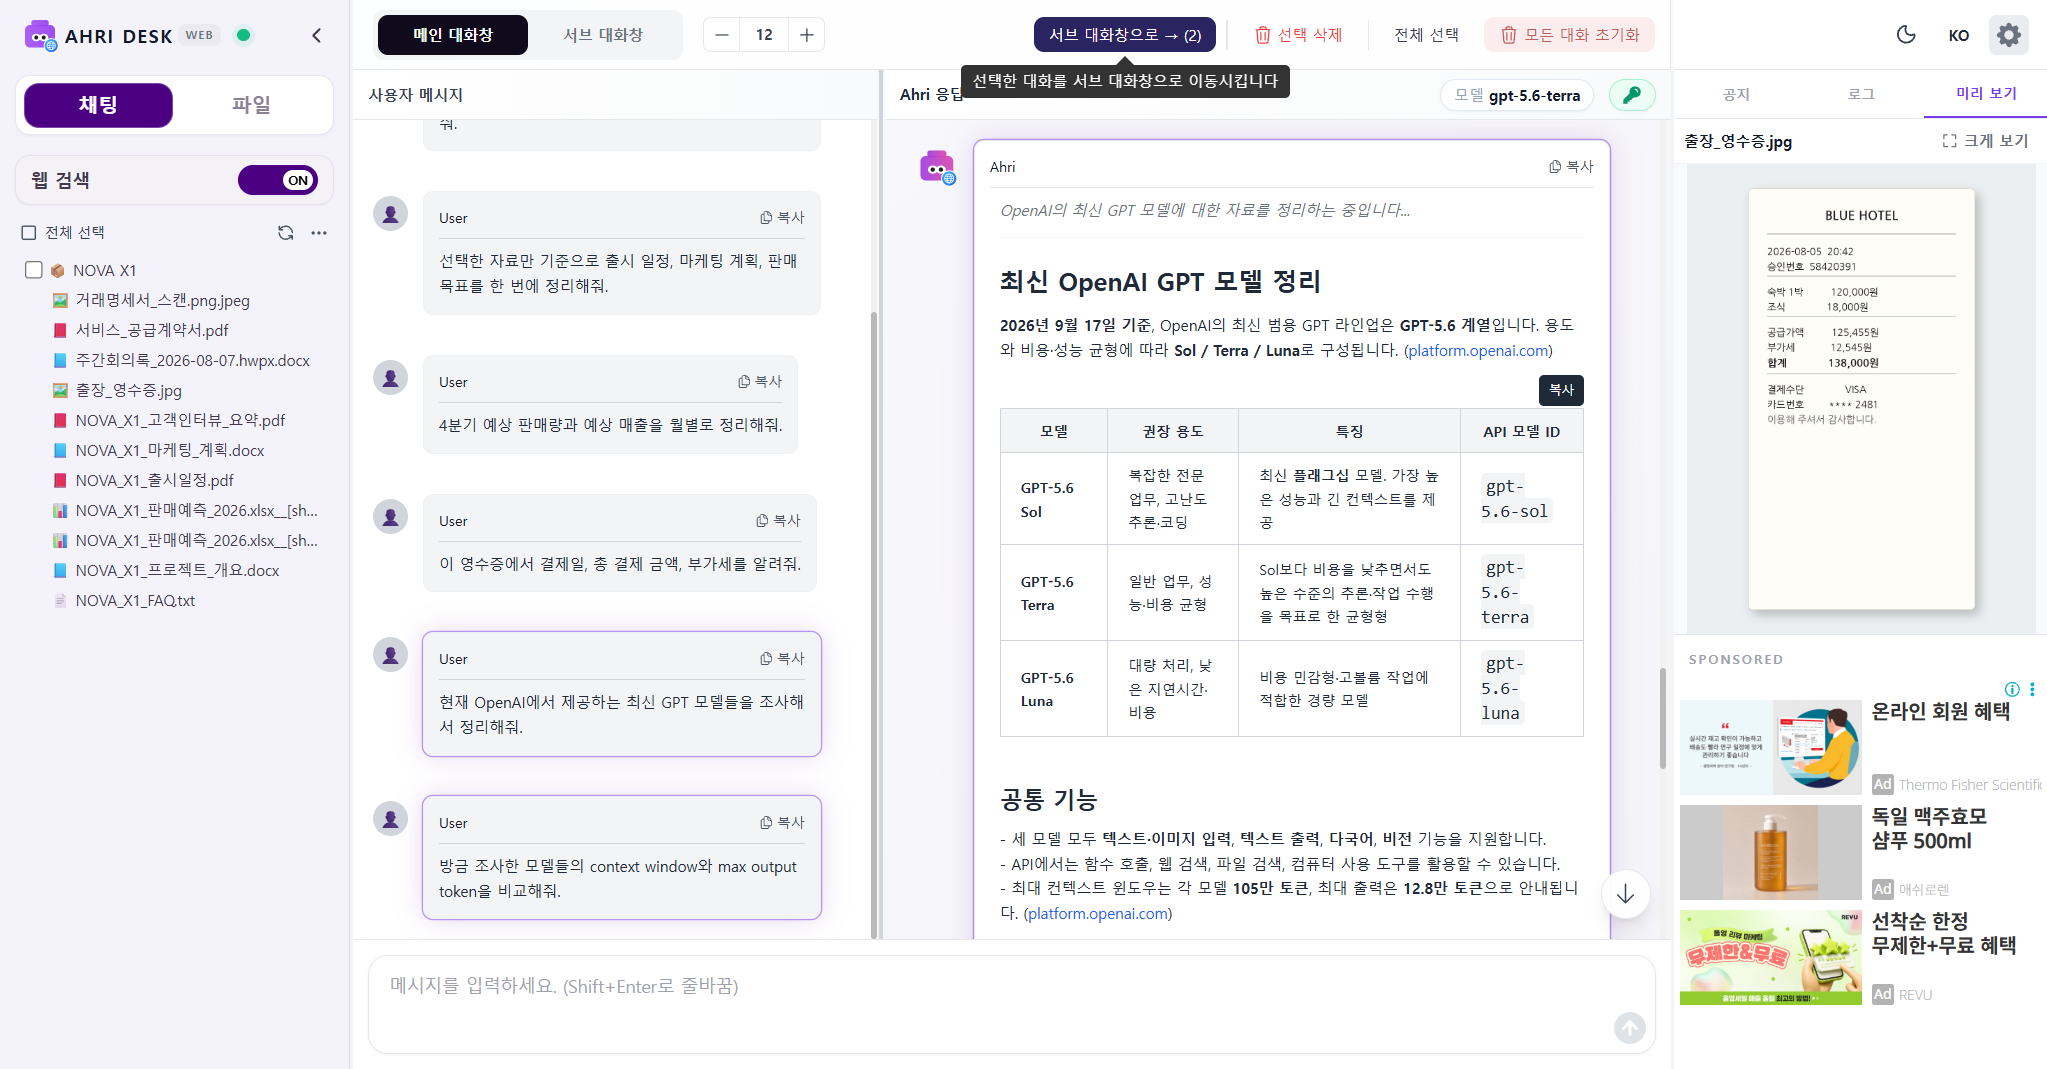The width and height of the screenshot is (2047, 1069).
Task: Open the platform.openai.com link in intro paragraph
Action: point(1478,350)
